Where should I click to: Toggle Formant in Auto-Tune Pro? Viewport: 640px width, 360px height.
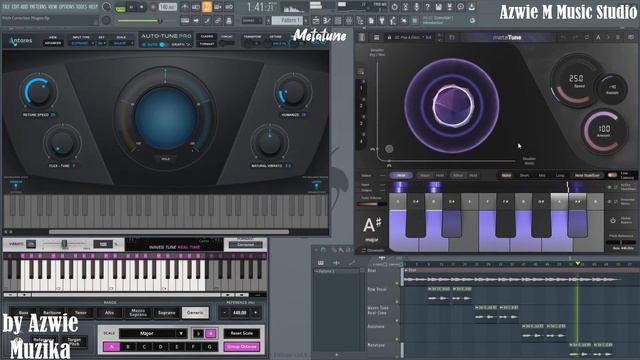(x=207, y=44)
